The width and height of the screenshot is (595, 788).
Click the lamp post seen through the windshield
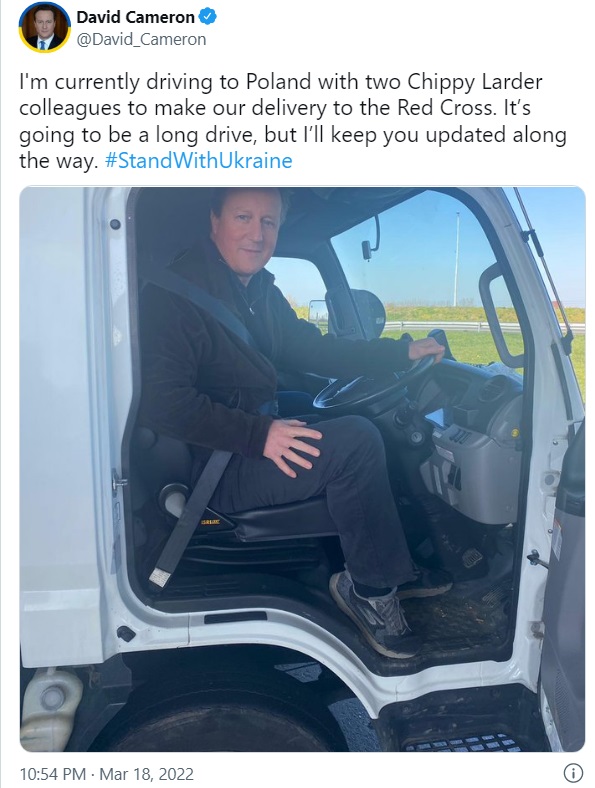tap(457, 259)
